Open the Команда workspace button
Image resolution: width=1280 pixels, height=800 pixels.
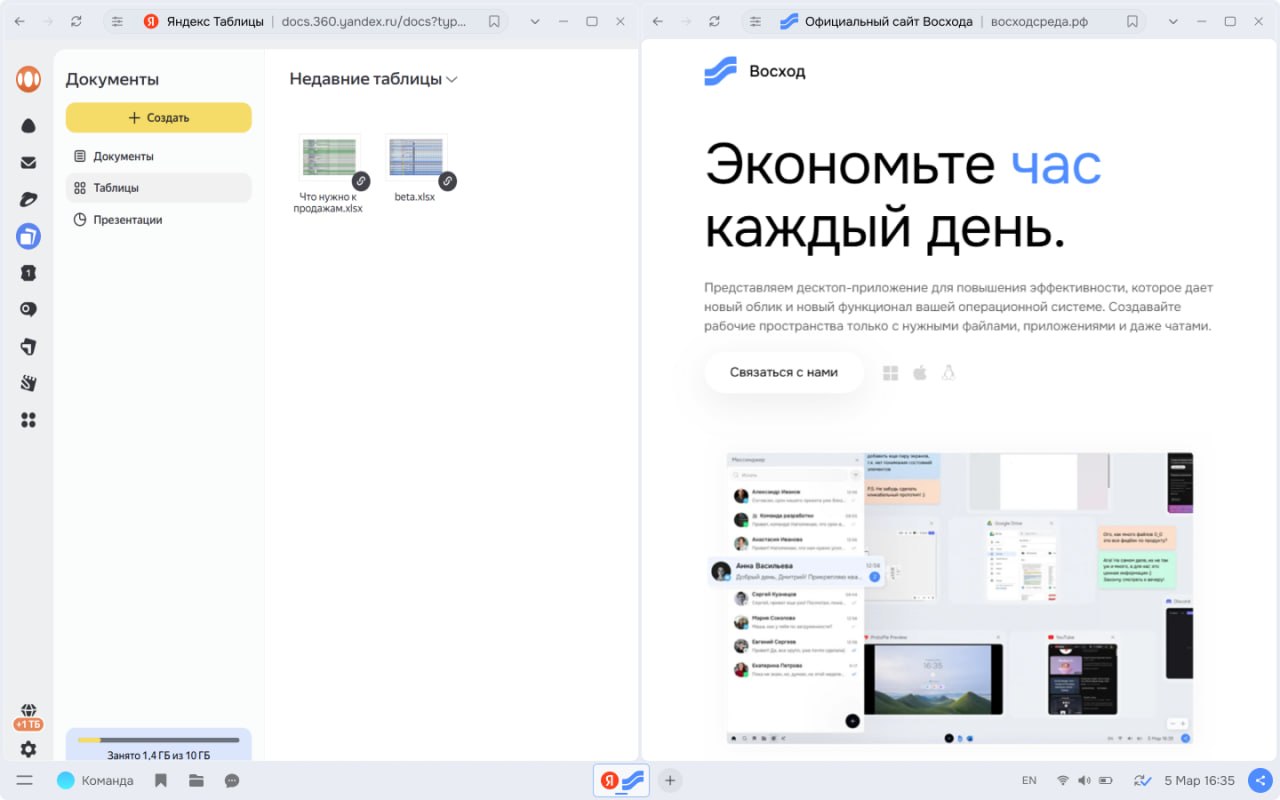(x=95, y=780)
